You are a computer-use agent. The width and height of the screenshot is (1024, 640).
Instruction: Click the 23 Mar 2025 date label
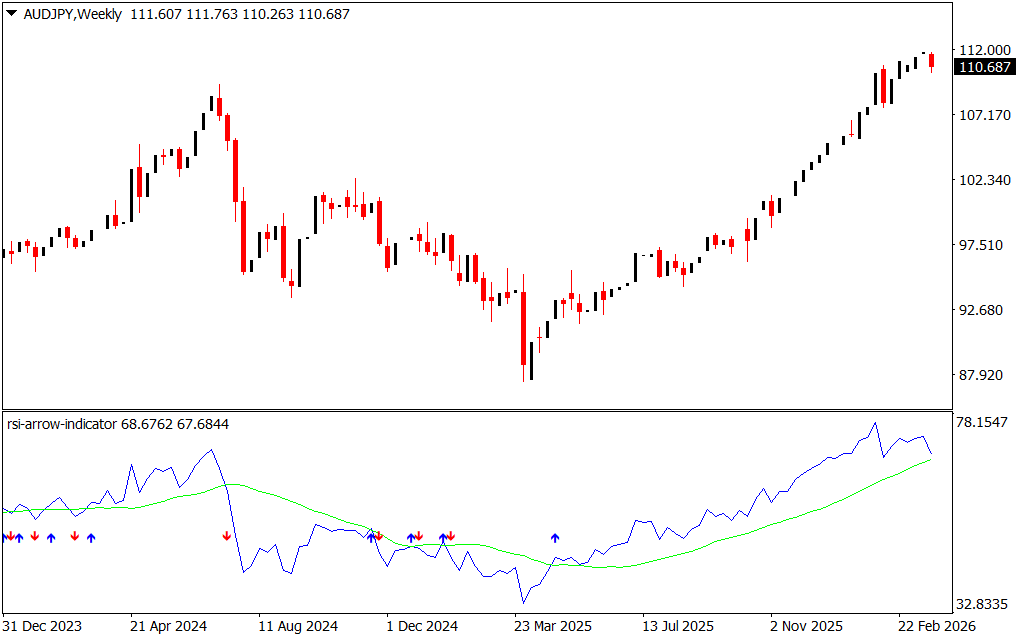[553, 627]
